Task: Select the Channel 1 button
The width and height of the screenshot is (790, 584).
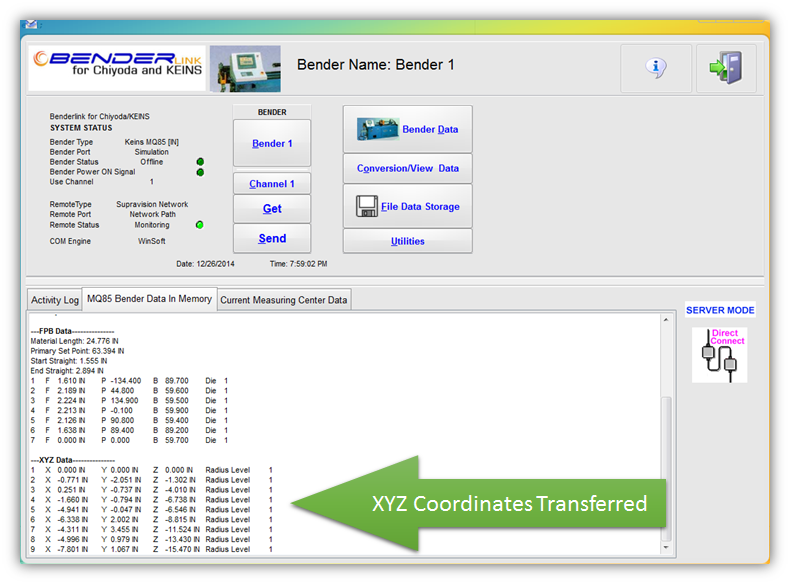Action: pos(271,184)
